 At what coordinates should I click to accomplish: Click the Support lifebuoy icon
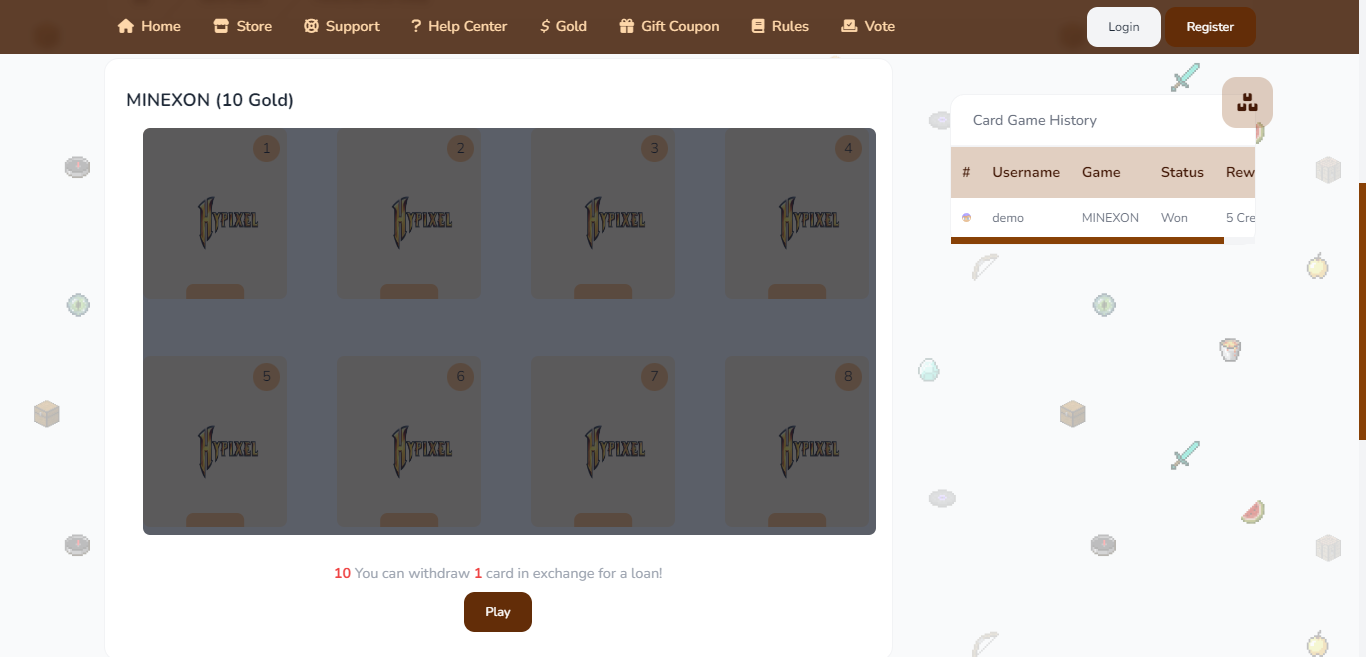tap(311, 26)
